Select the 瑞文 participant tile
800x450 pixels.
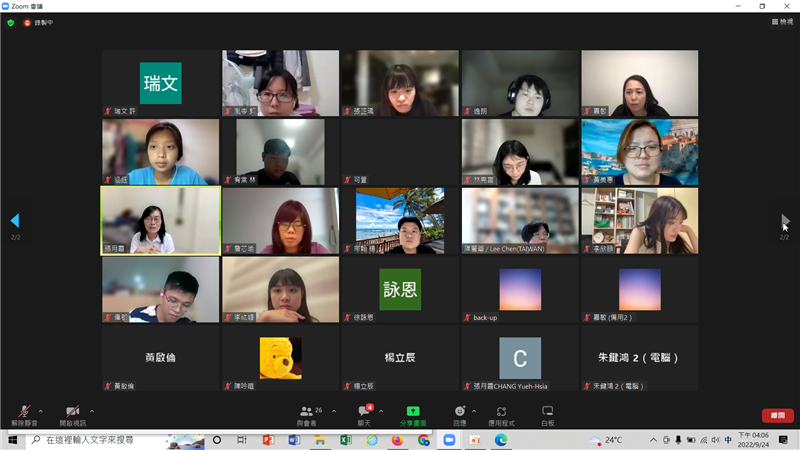160,84
